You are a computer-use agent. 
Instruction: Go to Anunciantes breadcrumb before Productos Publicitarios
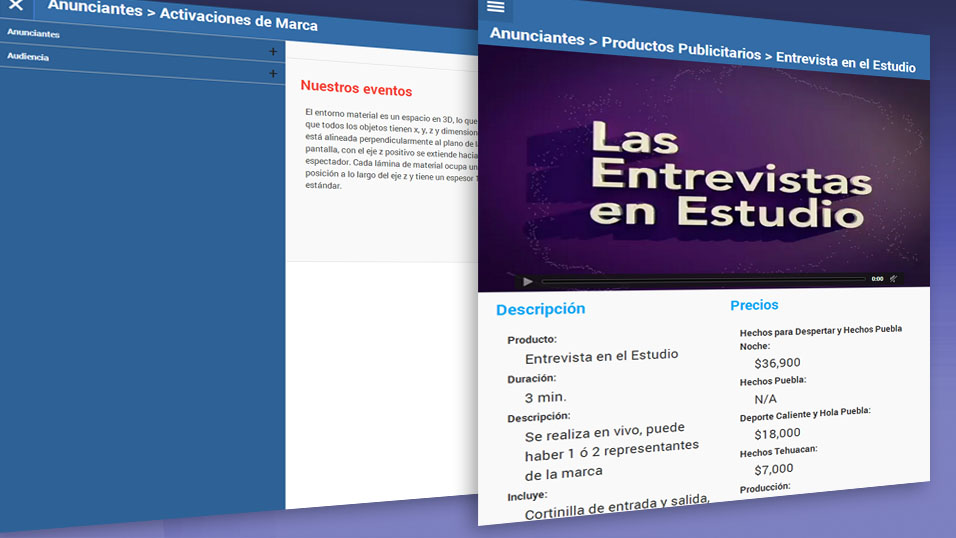tap(536, 38)
